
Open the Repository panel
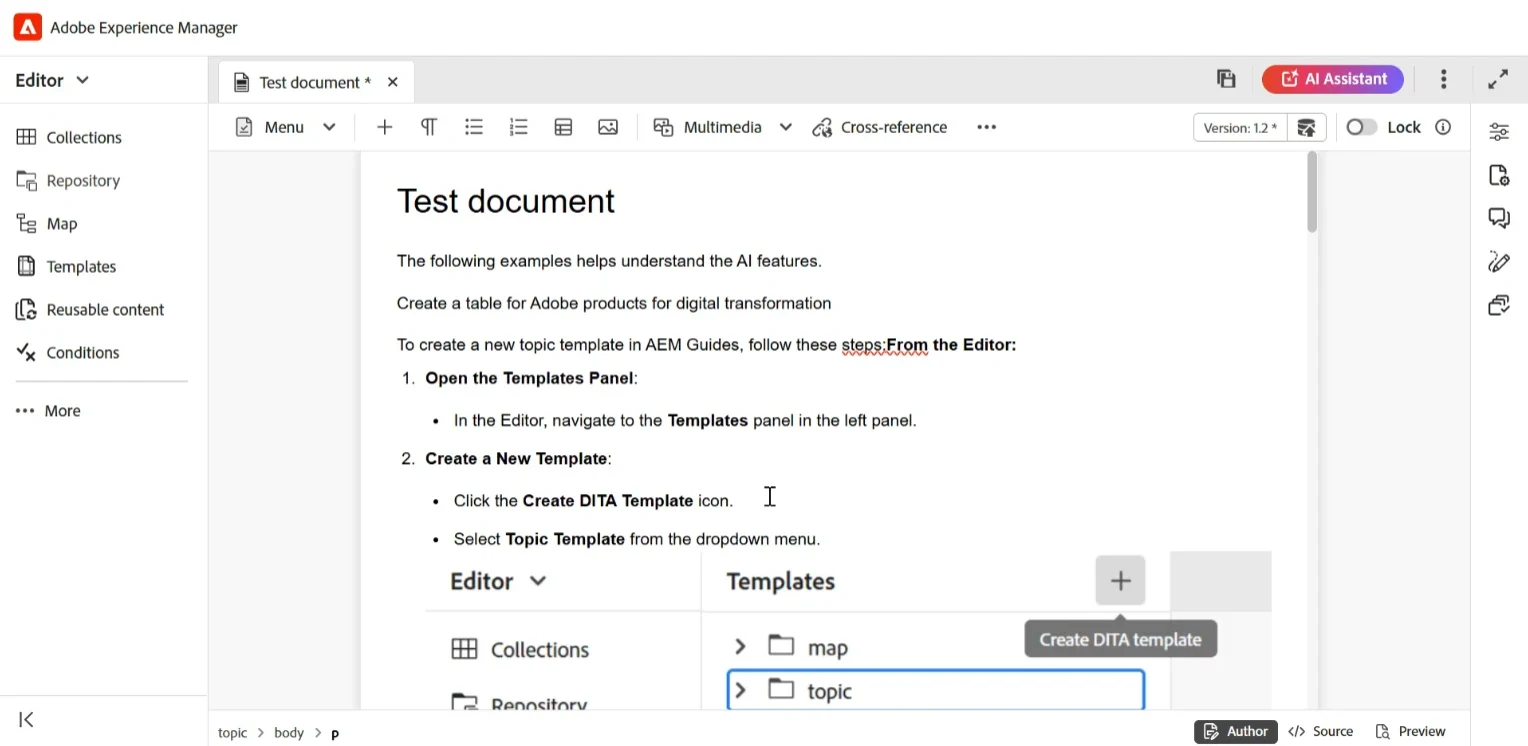point(68,180)
